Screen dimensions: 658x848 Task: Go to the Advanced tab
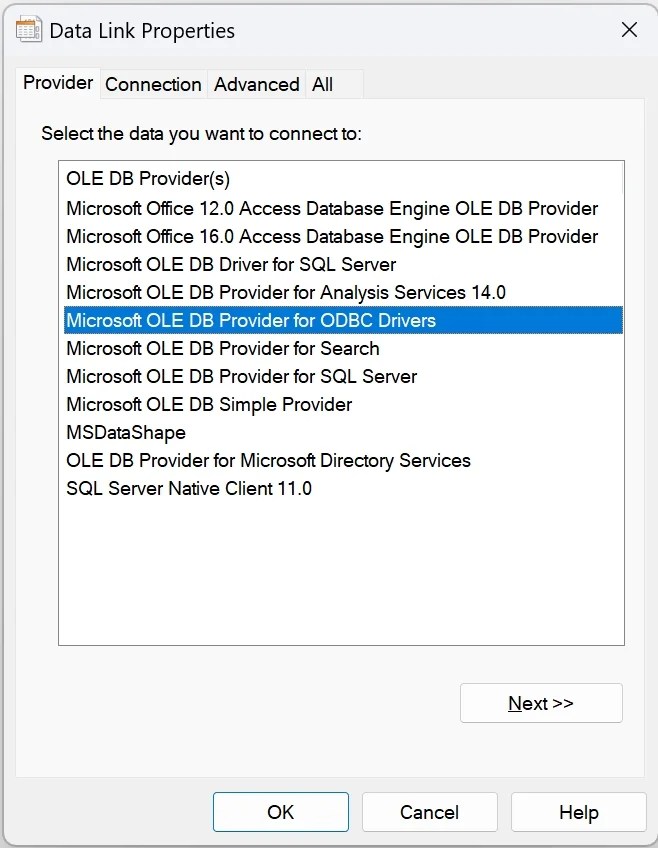[256, 85]
